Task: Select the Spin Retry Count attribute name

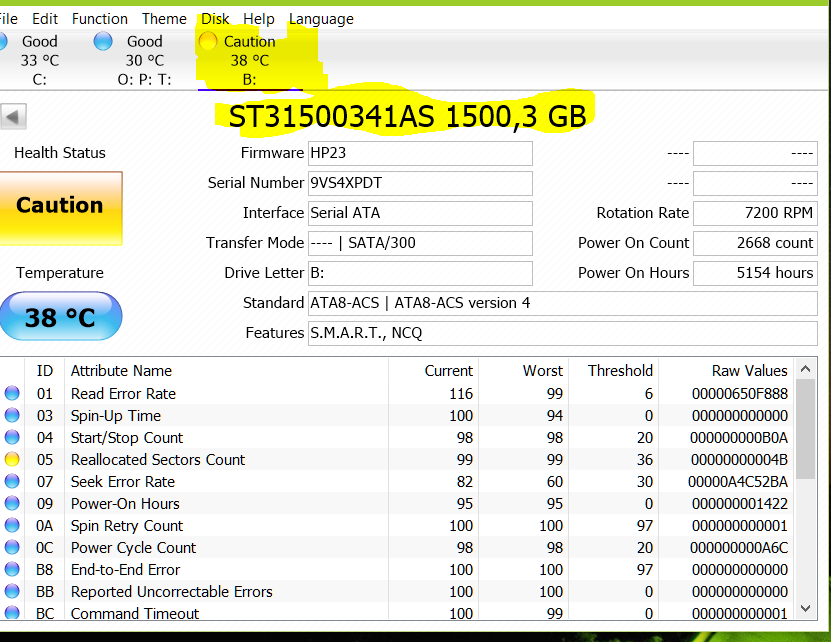Action: pyautogui.click(x=127, y=526)
